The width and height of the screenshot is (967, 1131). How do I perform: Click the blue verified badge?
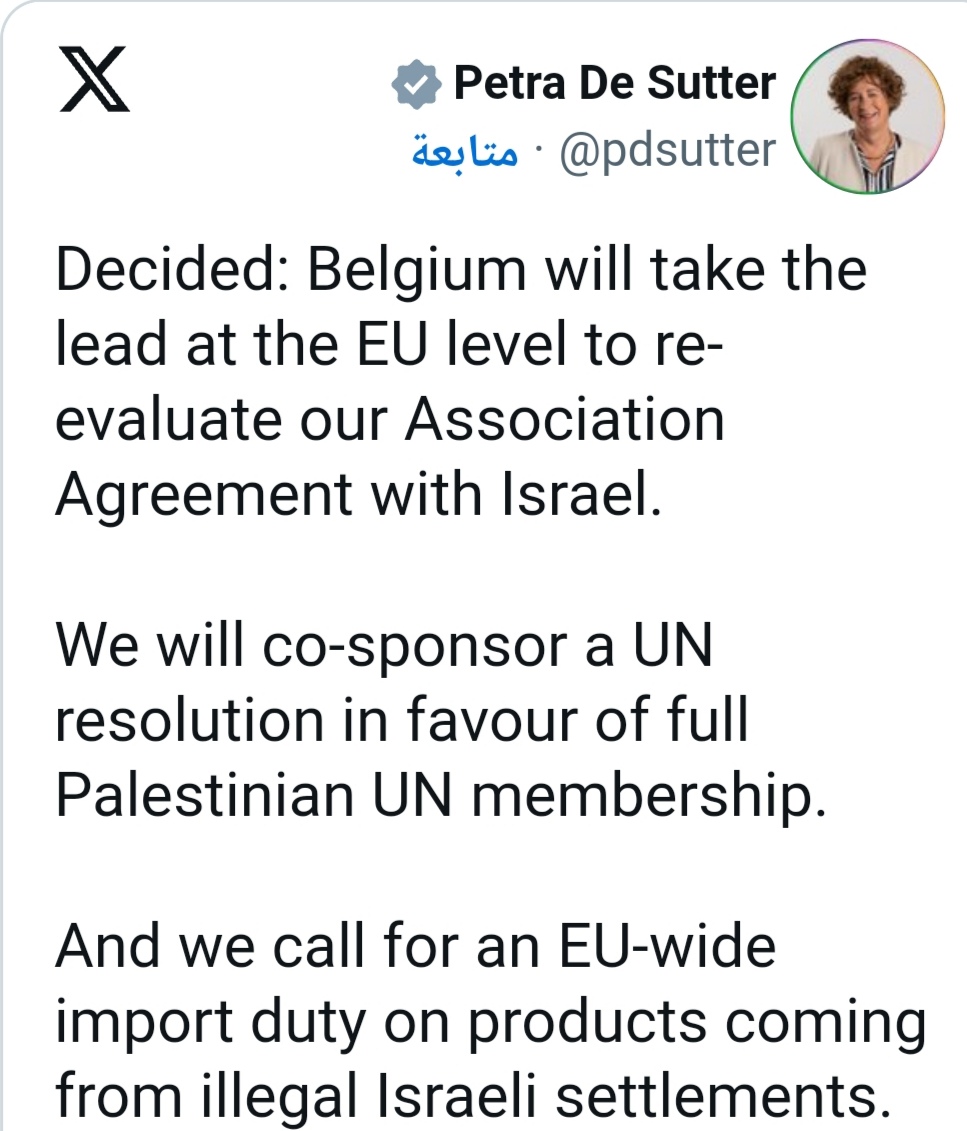416,84
